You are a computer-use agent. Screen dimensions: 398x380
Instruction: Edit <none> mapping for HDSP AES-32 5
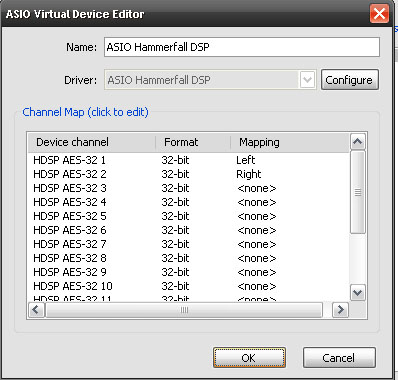click(x=257, y=217)
